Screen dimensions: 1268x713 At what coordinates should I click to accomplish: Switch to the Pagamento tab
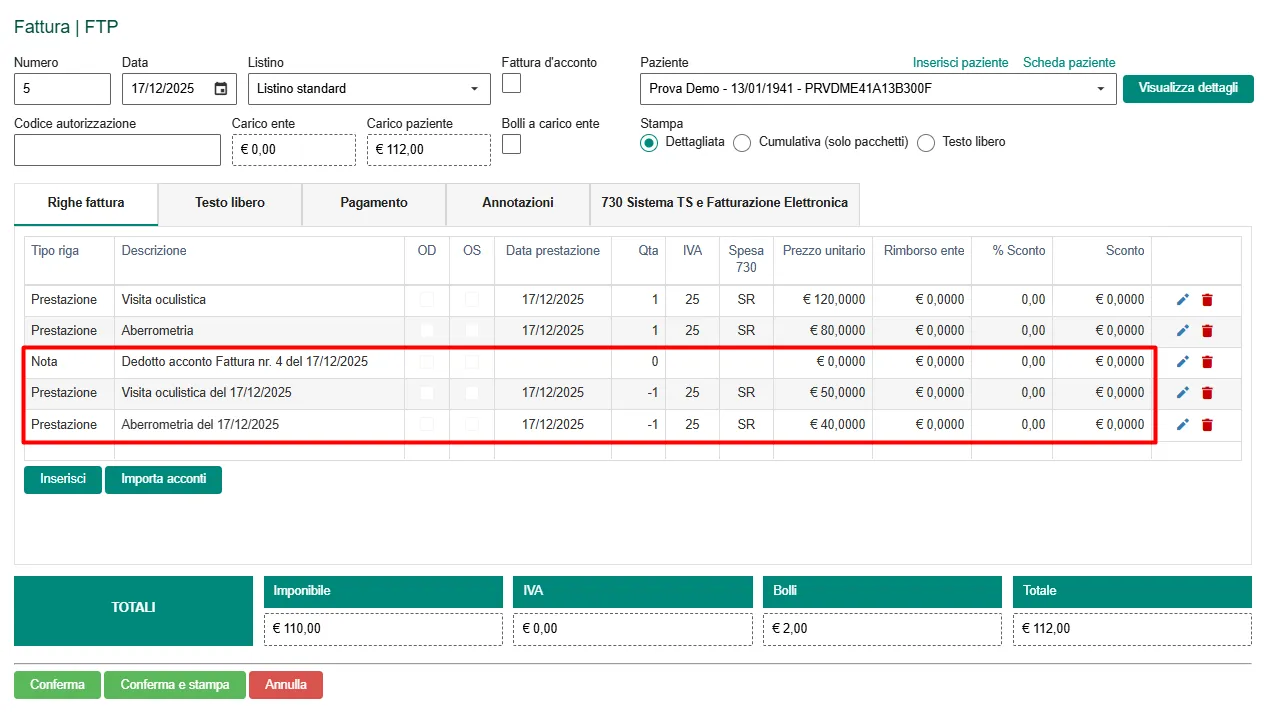374,203
